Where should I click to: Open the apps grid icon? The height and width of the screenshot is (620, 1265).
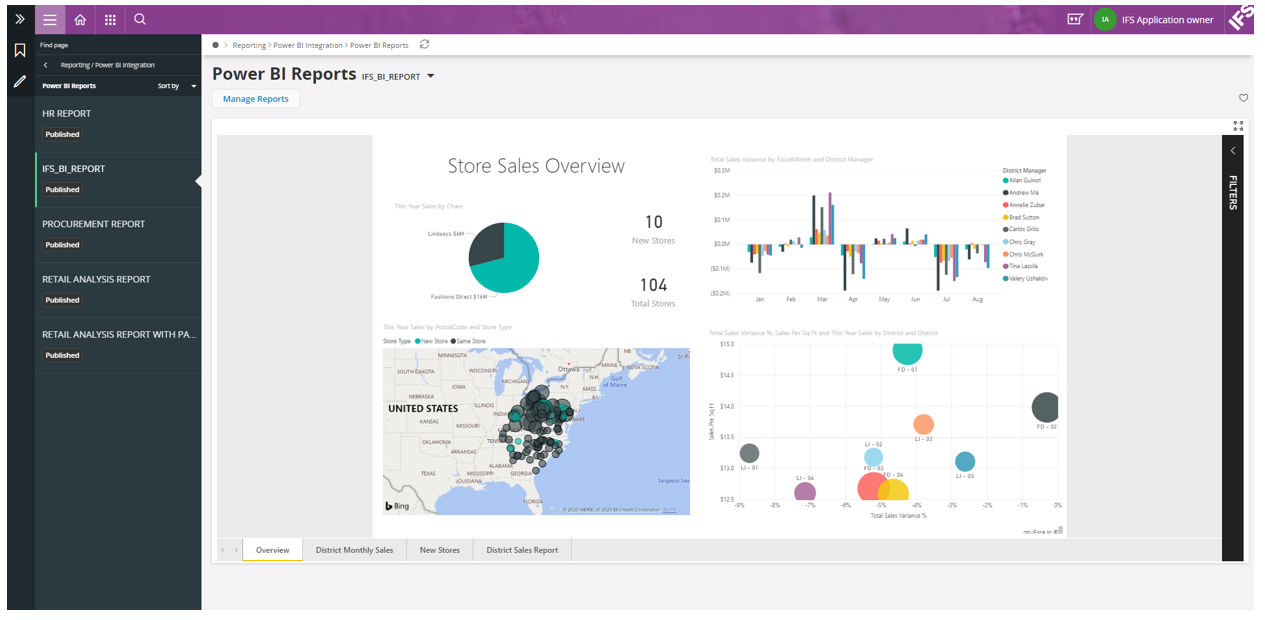[x=110, y=19]
